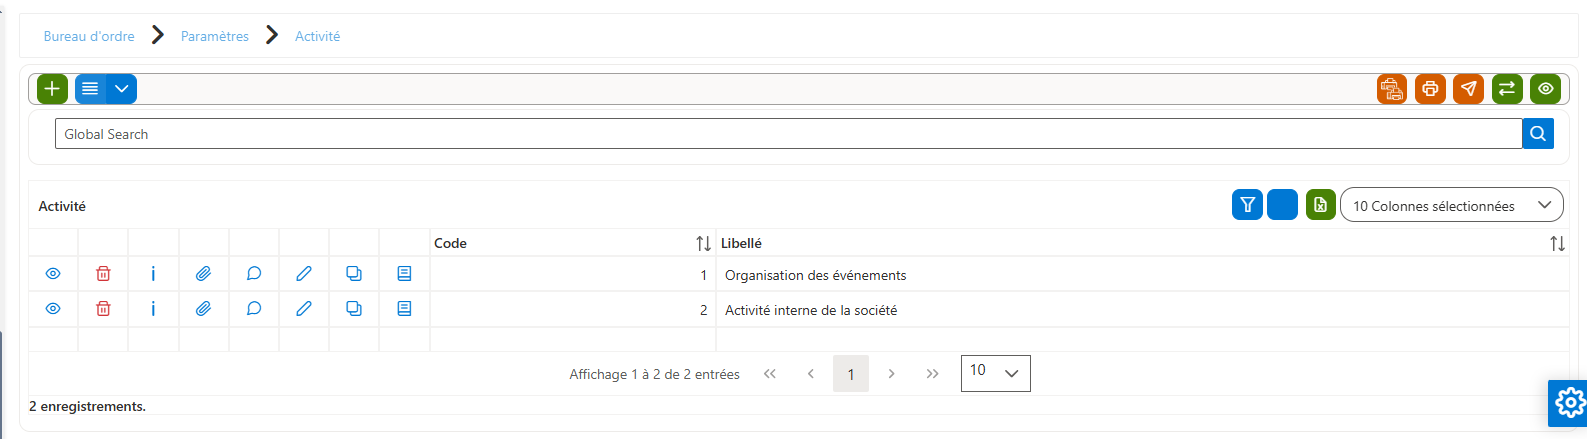Screen dimensions: 1587x439
Task: Click the Bureau d'ordre breadcrumb link
Action: [89, 36]
